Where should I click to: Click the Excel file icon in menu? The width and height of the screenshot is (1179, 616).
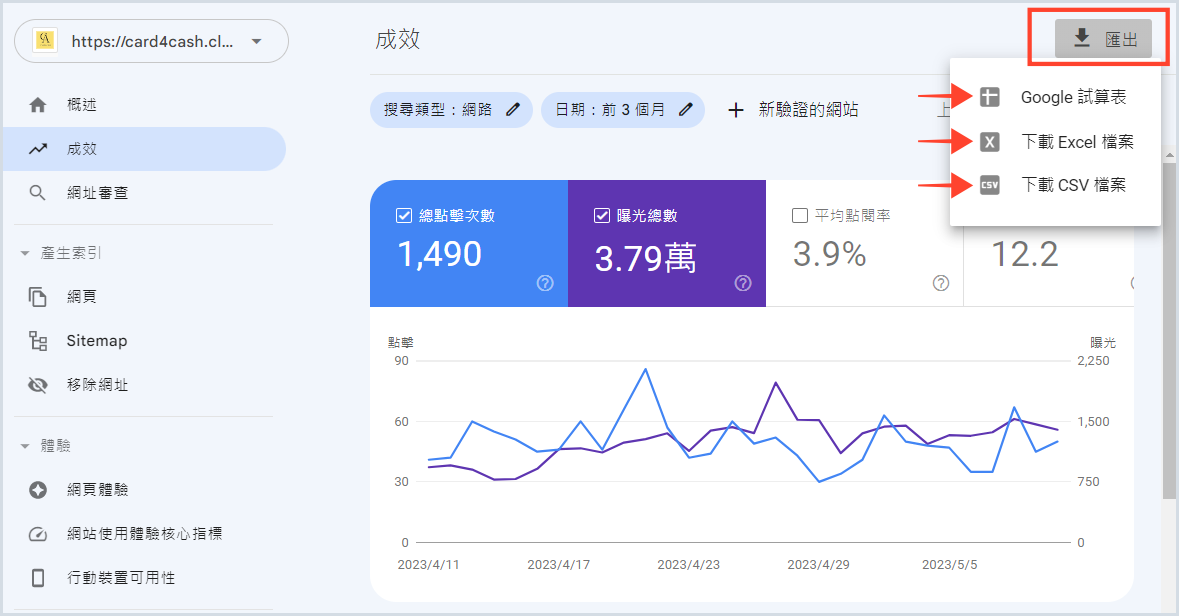tap(989, 141)
